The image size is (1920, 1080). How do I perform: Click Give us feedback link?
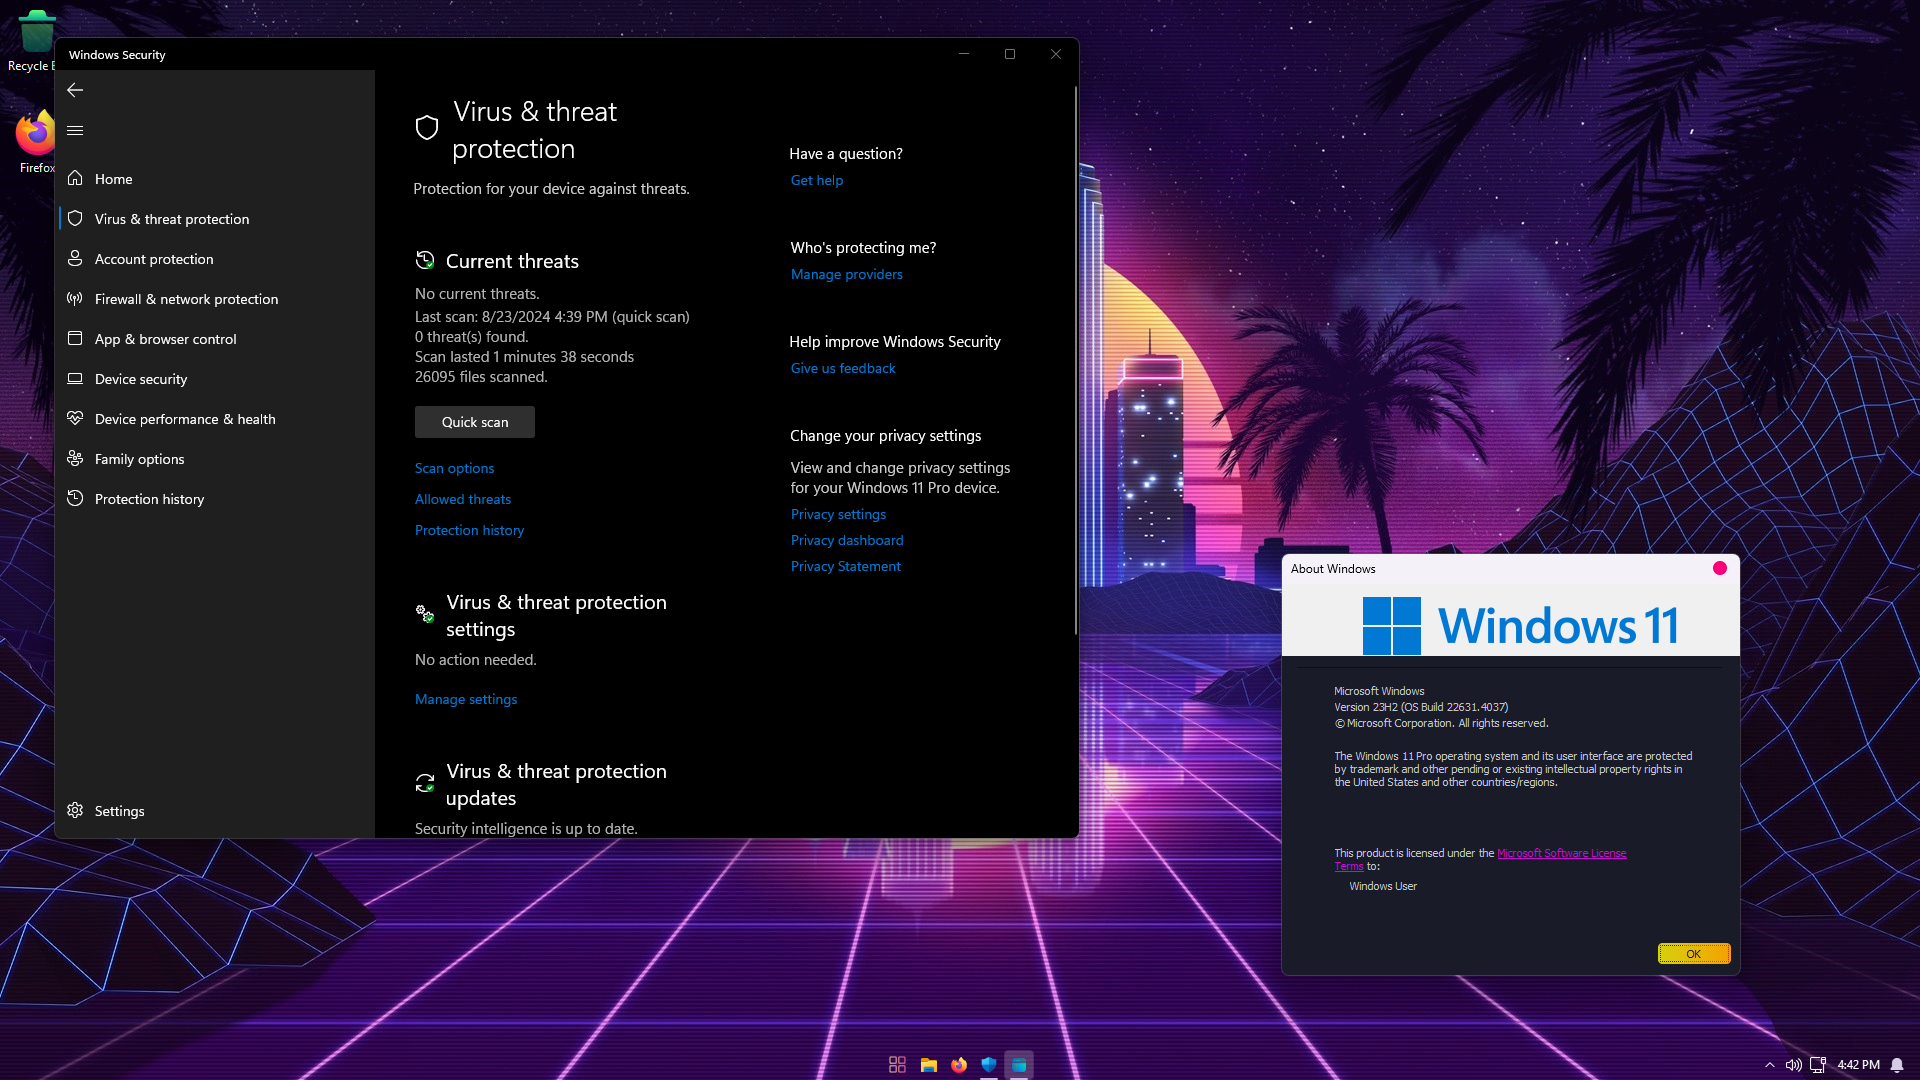[x=843, y=368]
